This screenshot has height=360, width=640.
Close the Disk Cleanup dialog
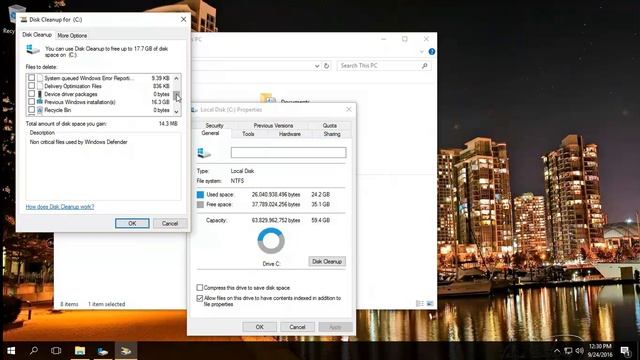click(x=184, y=20)
